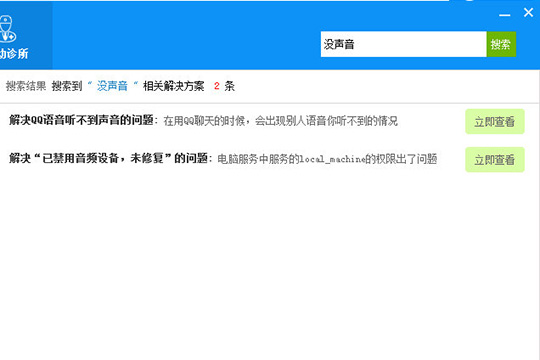The width and height of the screenshot is (540, 360).
Task: View solution for QQ语音听不到声音 via 立即查看
Action: (495, 121)
